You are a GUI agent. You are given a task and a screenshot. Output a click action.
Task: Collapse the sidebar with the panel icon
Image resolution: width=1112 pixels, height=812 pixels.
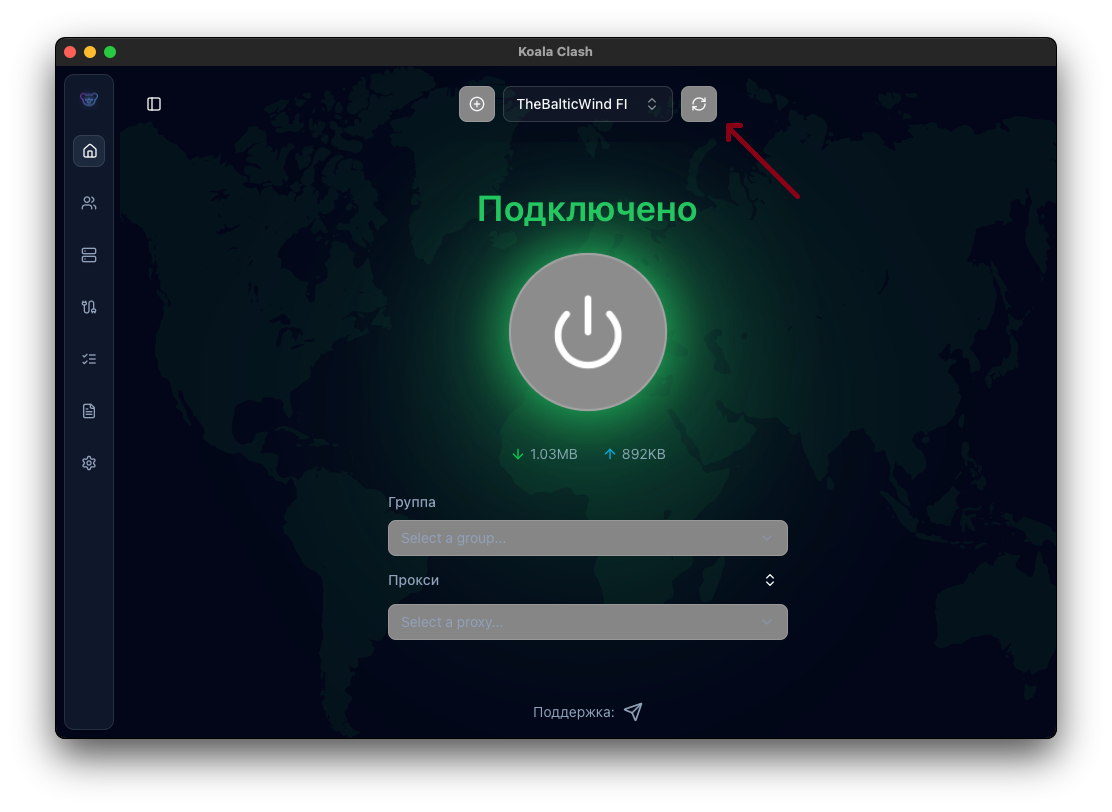[x=154, y=104]
